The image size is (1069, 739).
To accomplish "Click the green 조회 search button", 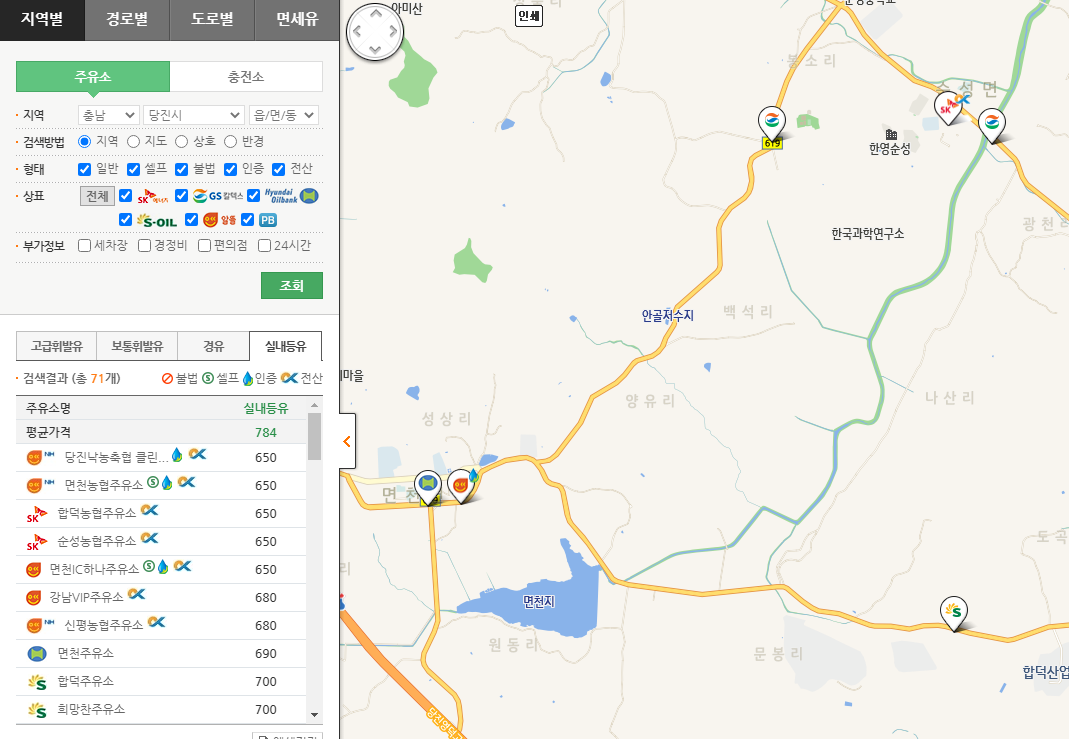I will (x=292, y=286).
